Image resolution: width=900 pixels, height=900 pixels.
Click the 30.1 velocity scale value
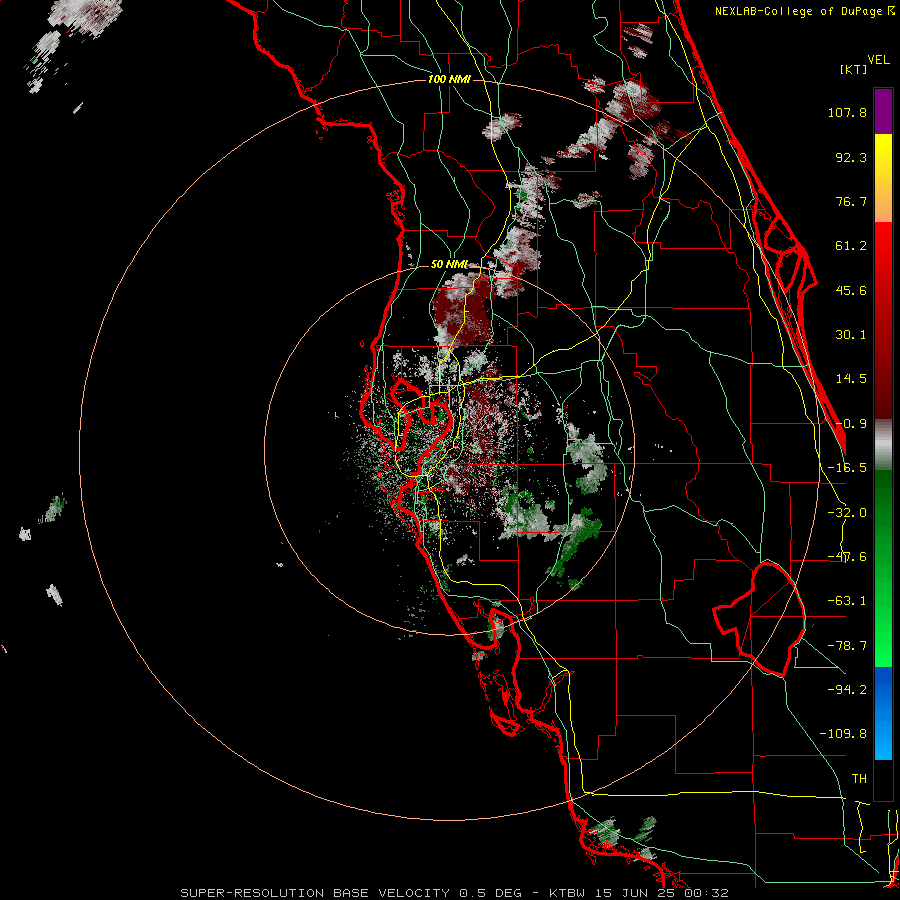pyautogui.click(x=851, y=335)
